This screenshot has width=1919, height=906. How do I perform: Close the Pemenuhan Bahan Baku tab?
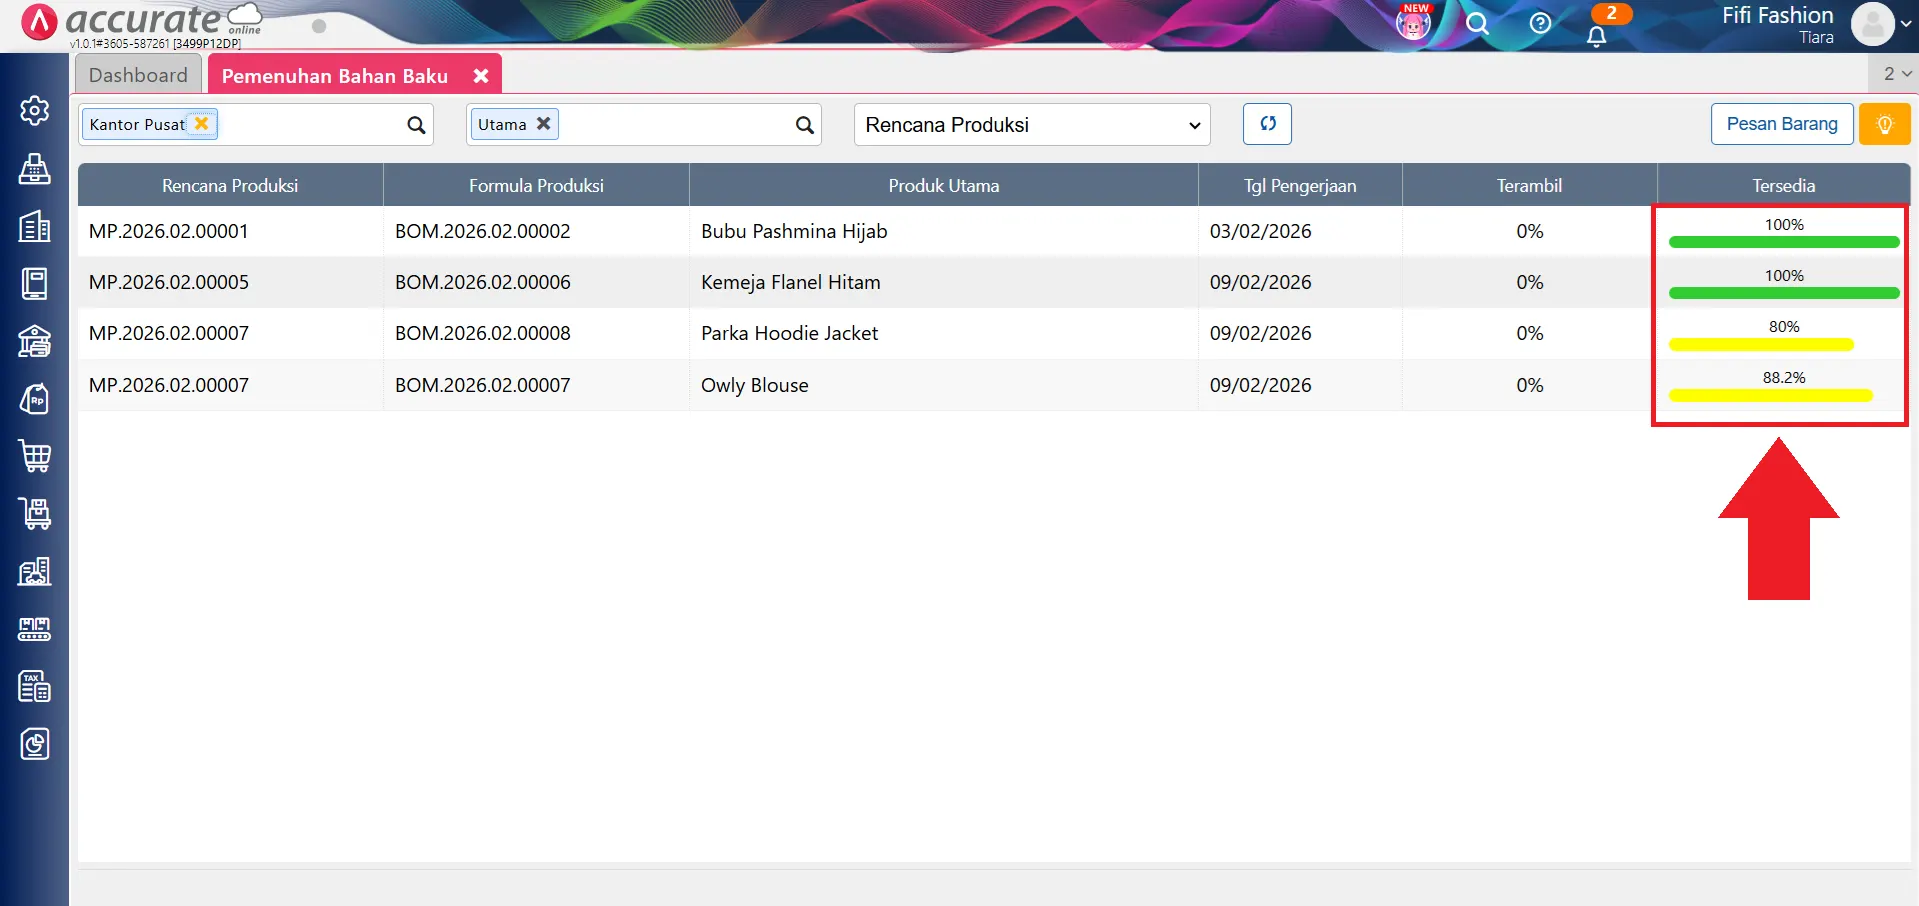481,76
